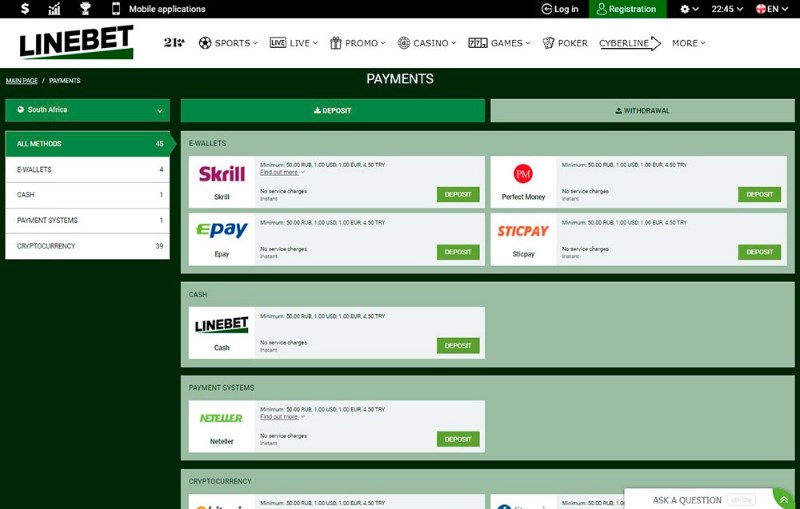Viewport: 800px width, 509px height.
Task: Click Log in
Action: tap(560, 9)
